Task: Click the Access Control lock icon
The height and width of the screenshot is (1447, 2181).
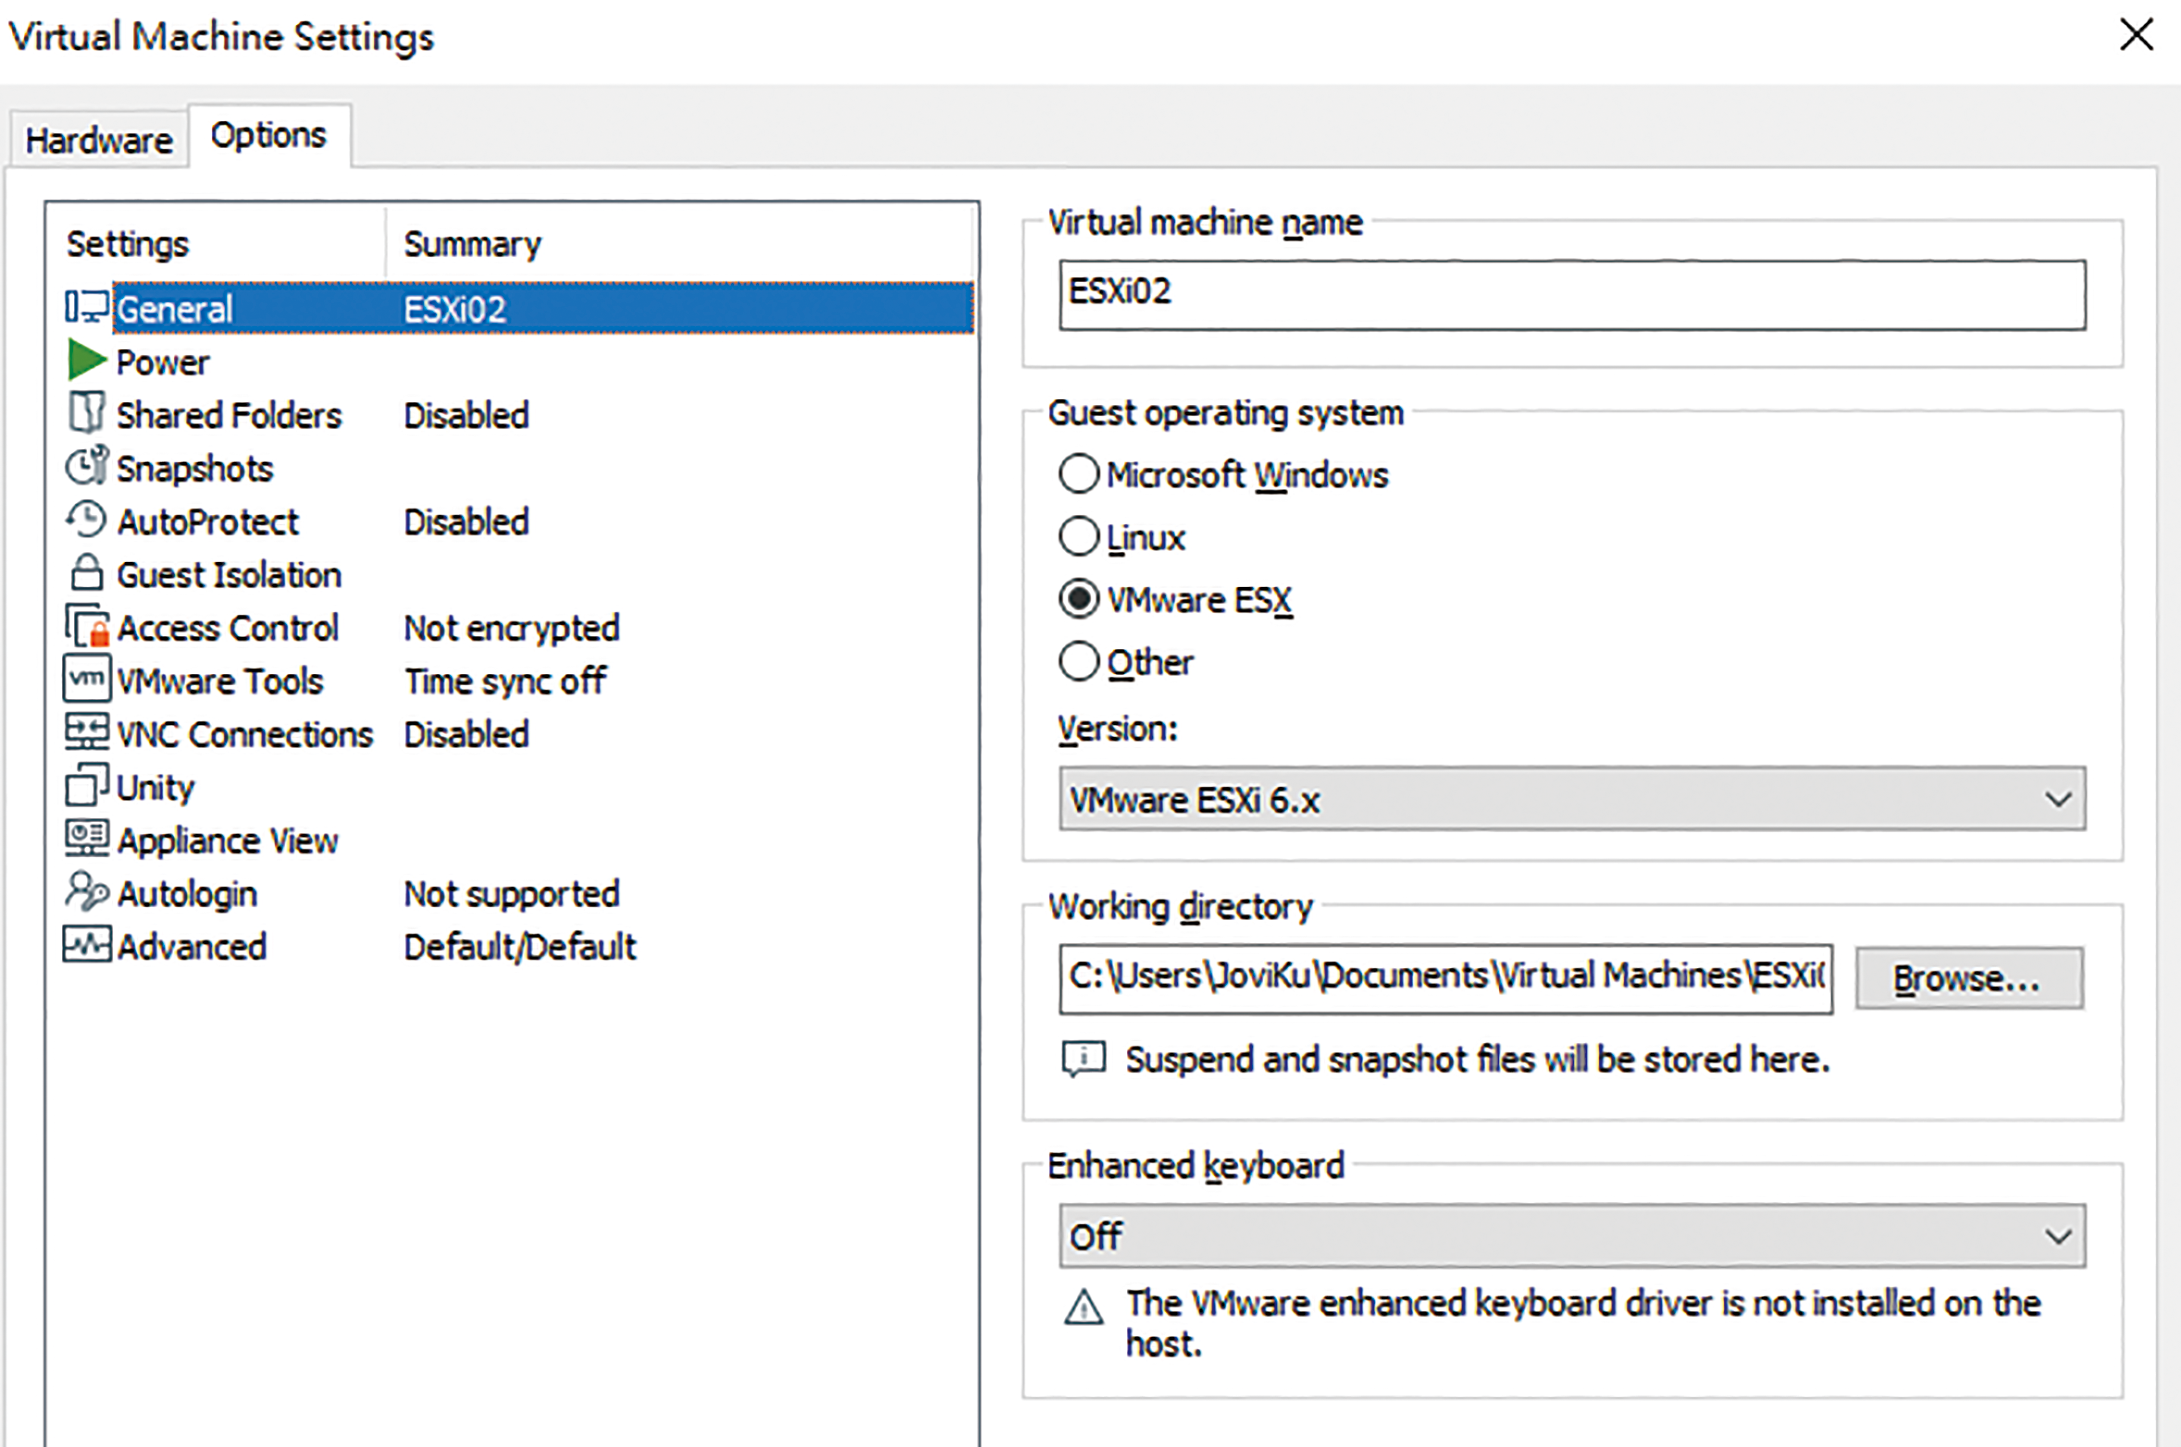Action: pos(87,627)
